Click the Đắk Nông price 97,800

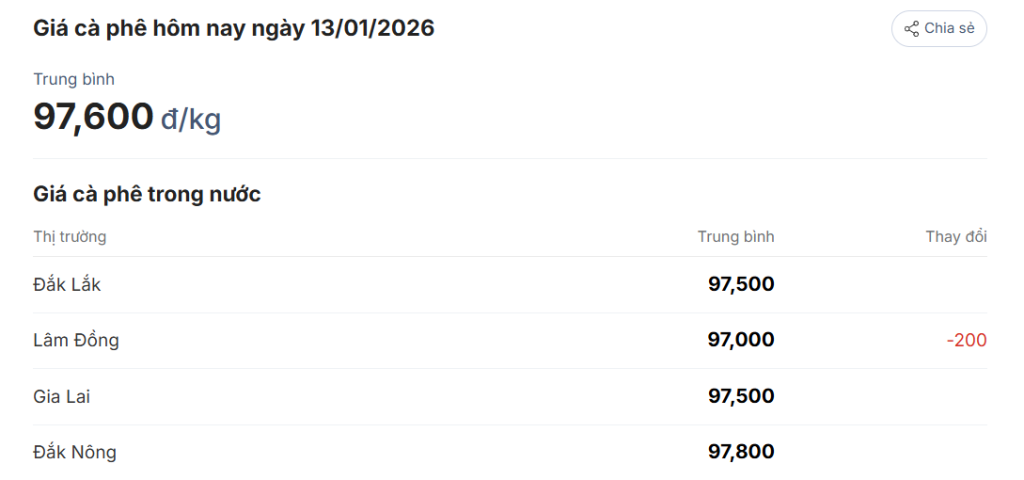[740, 453]
